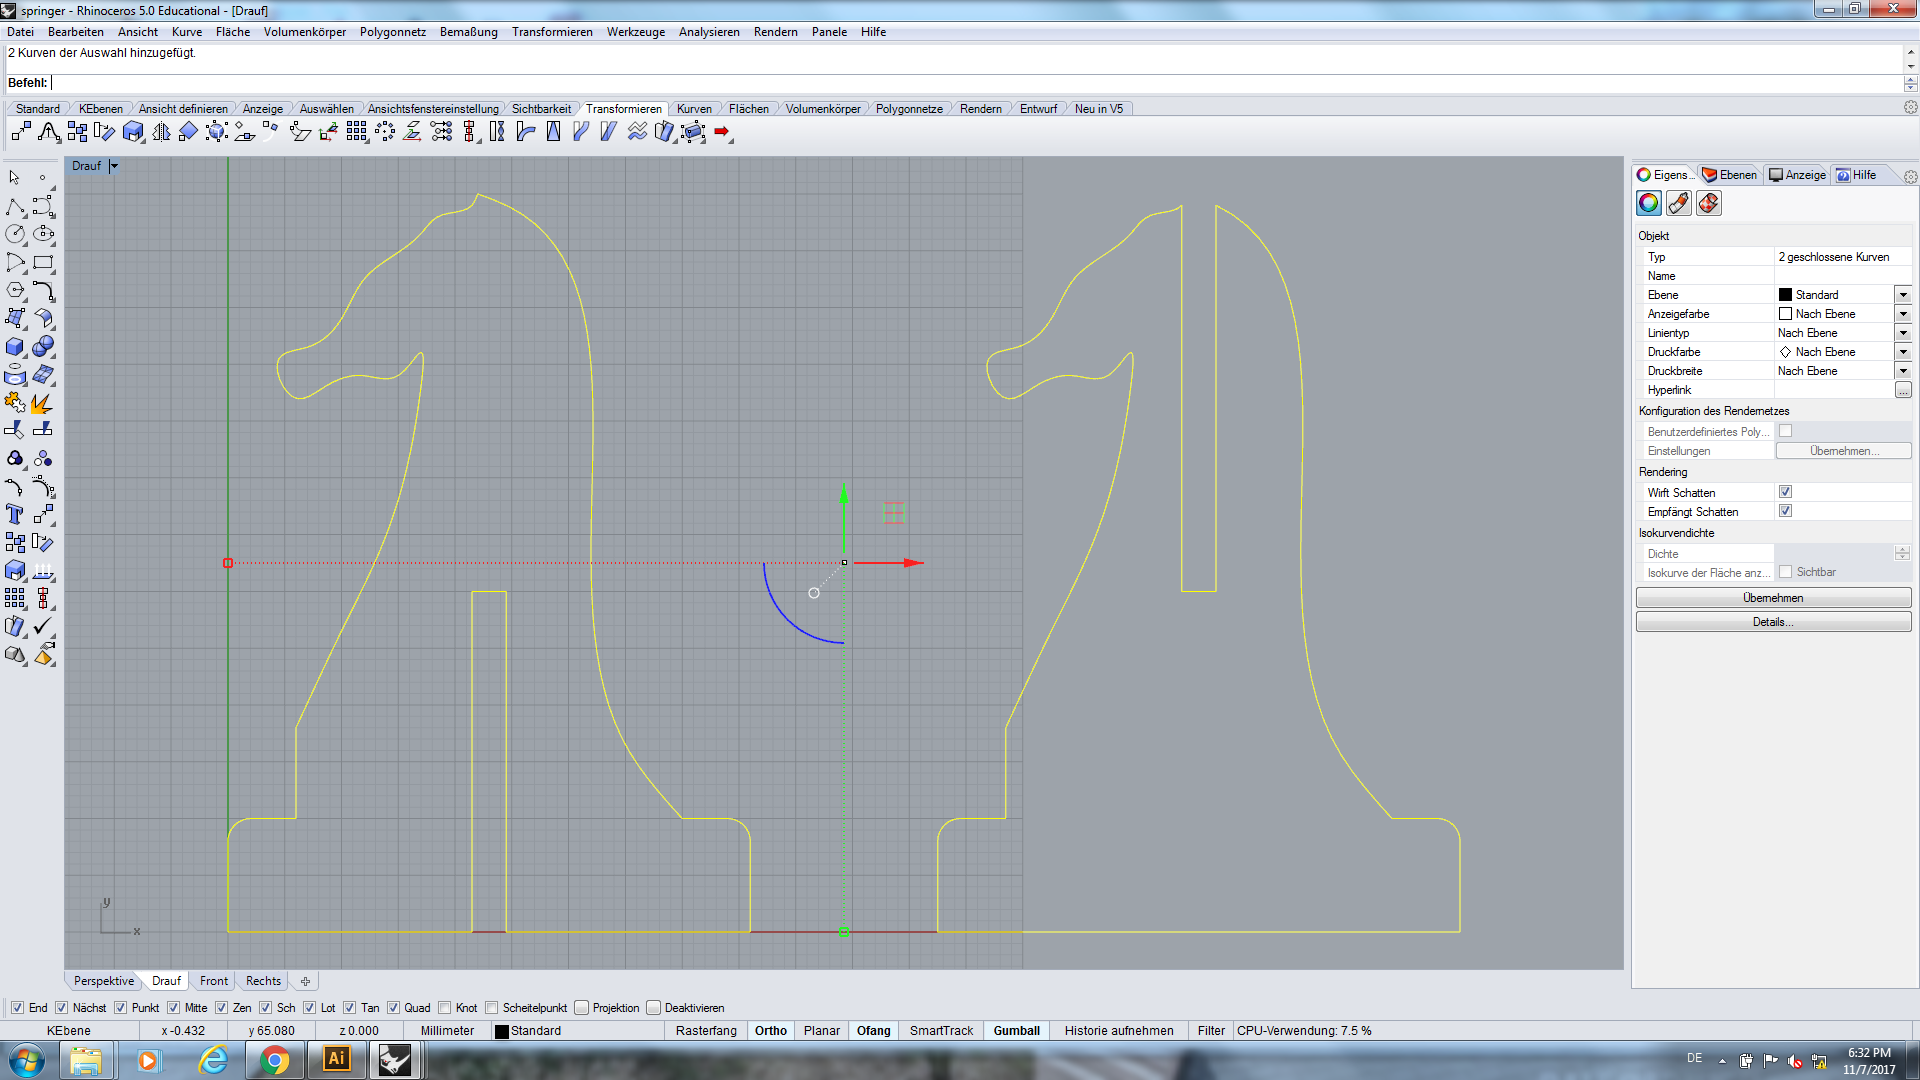1920x1080 pixels.
Task: Open the material paintbrush properties icon
Action: pos(1678,204)
